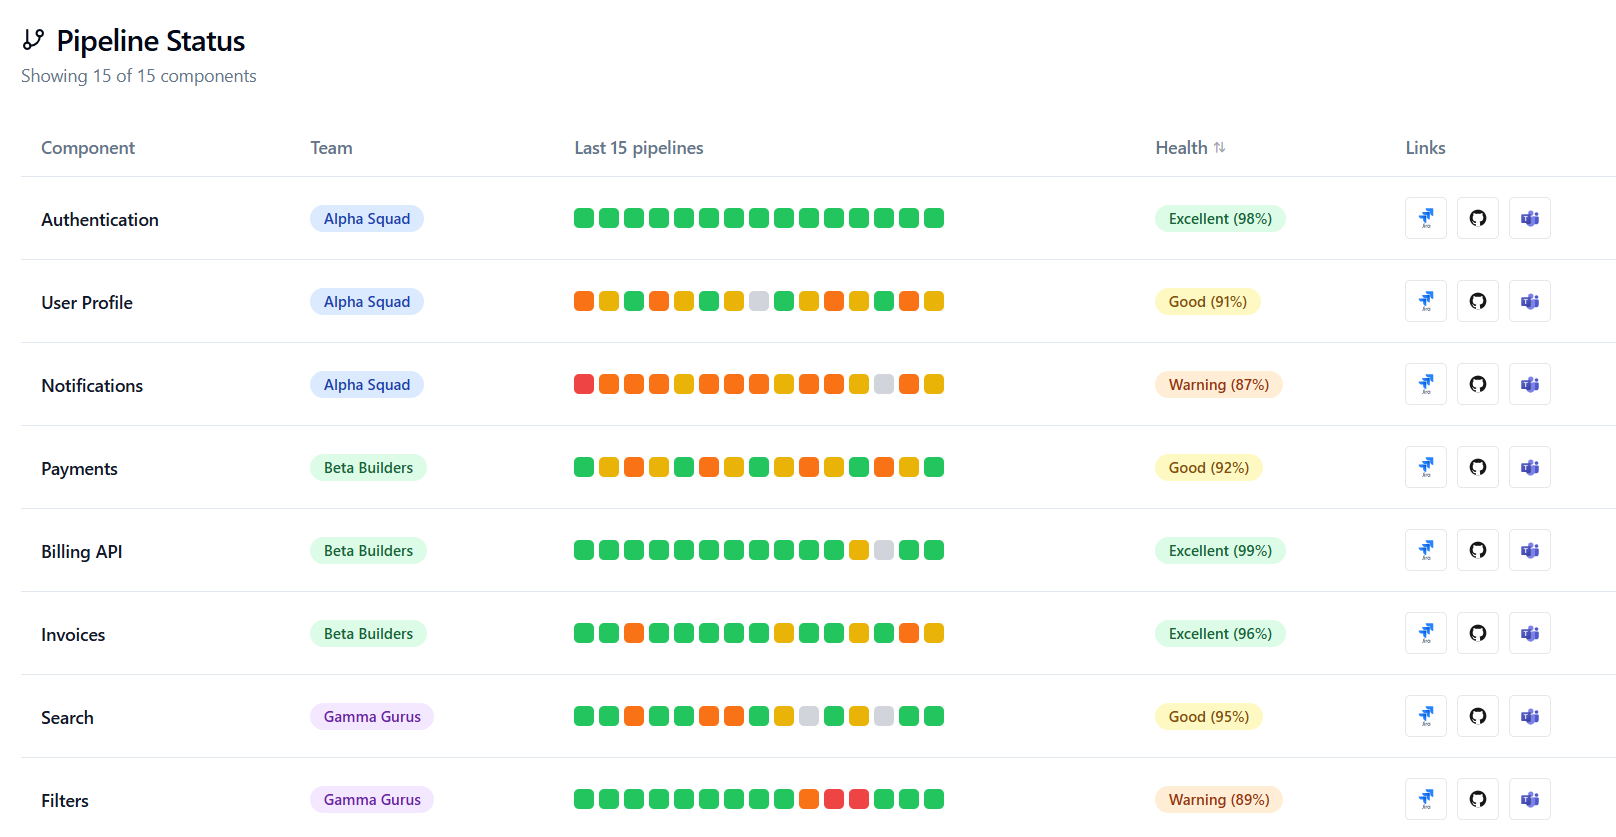Select the Notifications component name
This screenshot has height=837, width=1616.
coord(92,385)
